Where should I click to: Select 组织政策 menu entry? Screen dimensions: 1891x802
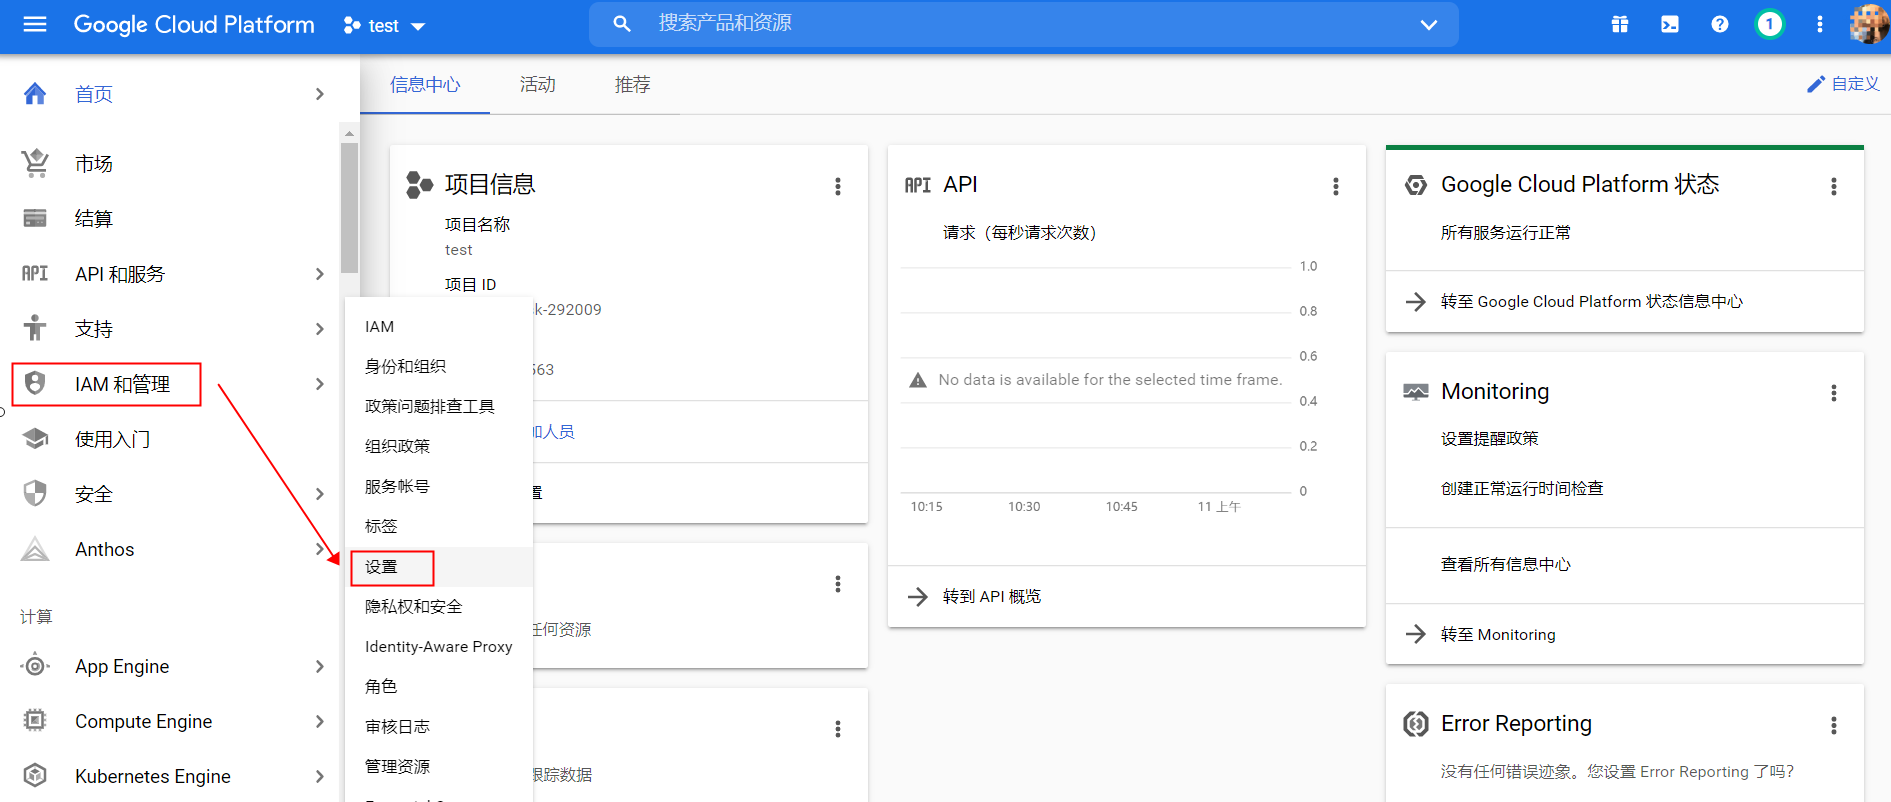(439, 446)
